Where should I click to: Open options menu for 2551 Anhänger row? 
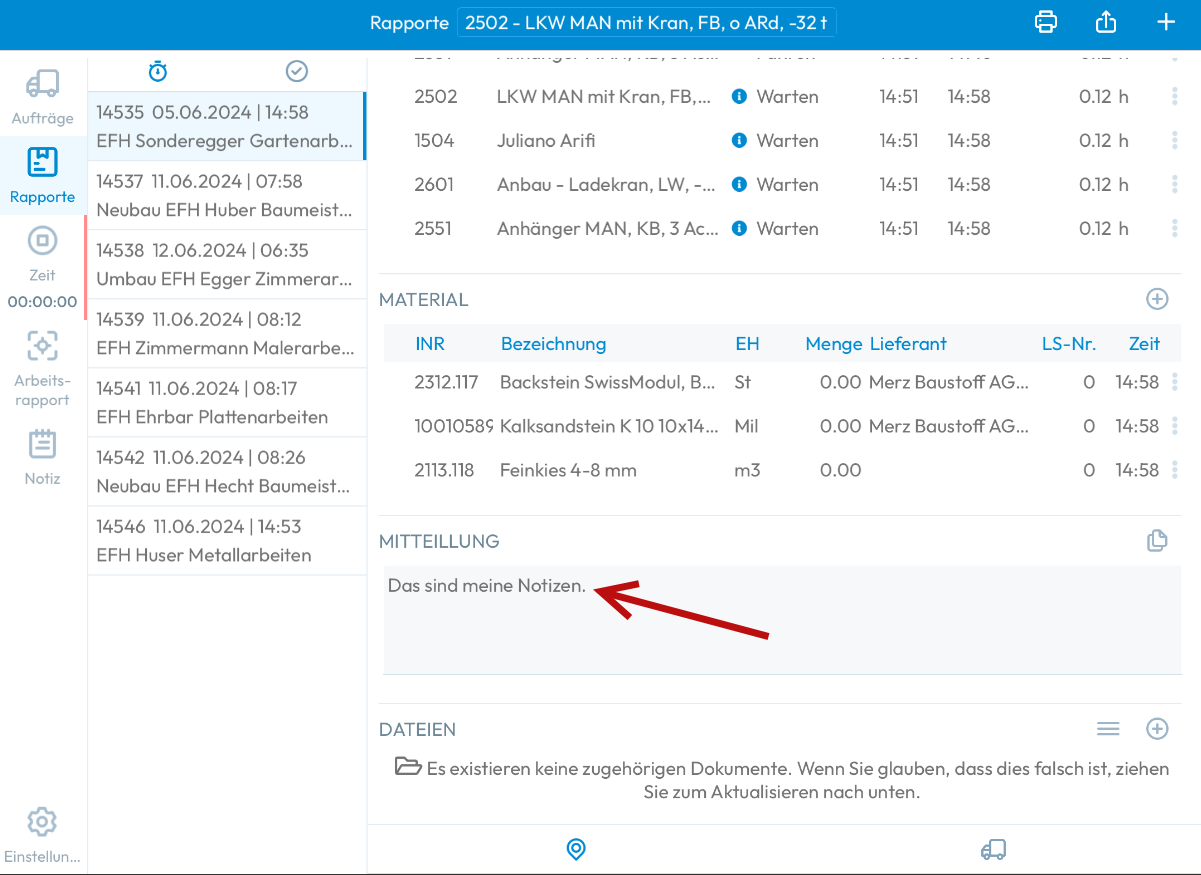pos(1175,229)
